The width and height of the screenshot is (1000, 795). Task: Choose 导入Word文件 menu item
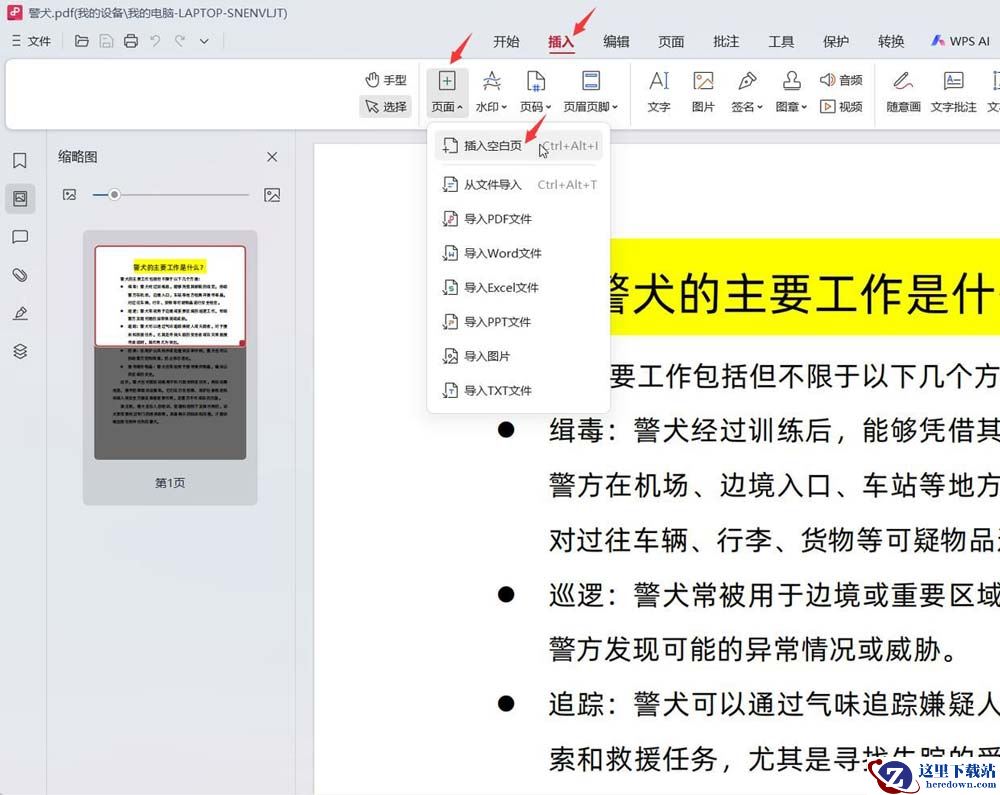(x=518, y=253)
